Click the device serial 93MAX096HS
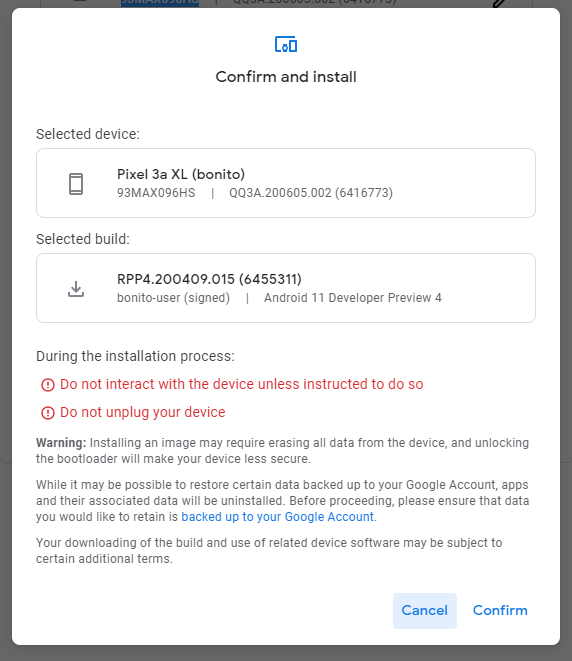The width and height of the screenshot is (572, 661). [x=156, y=193]
